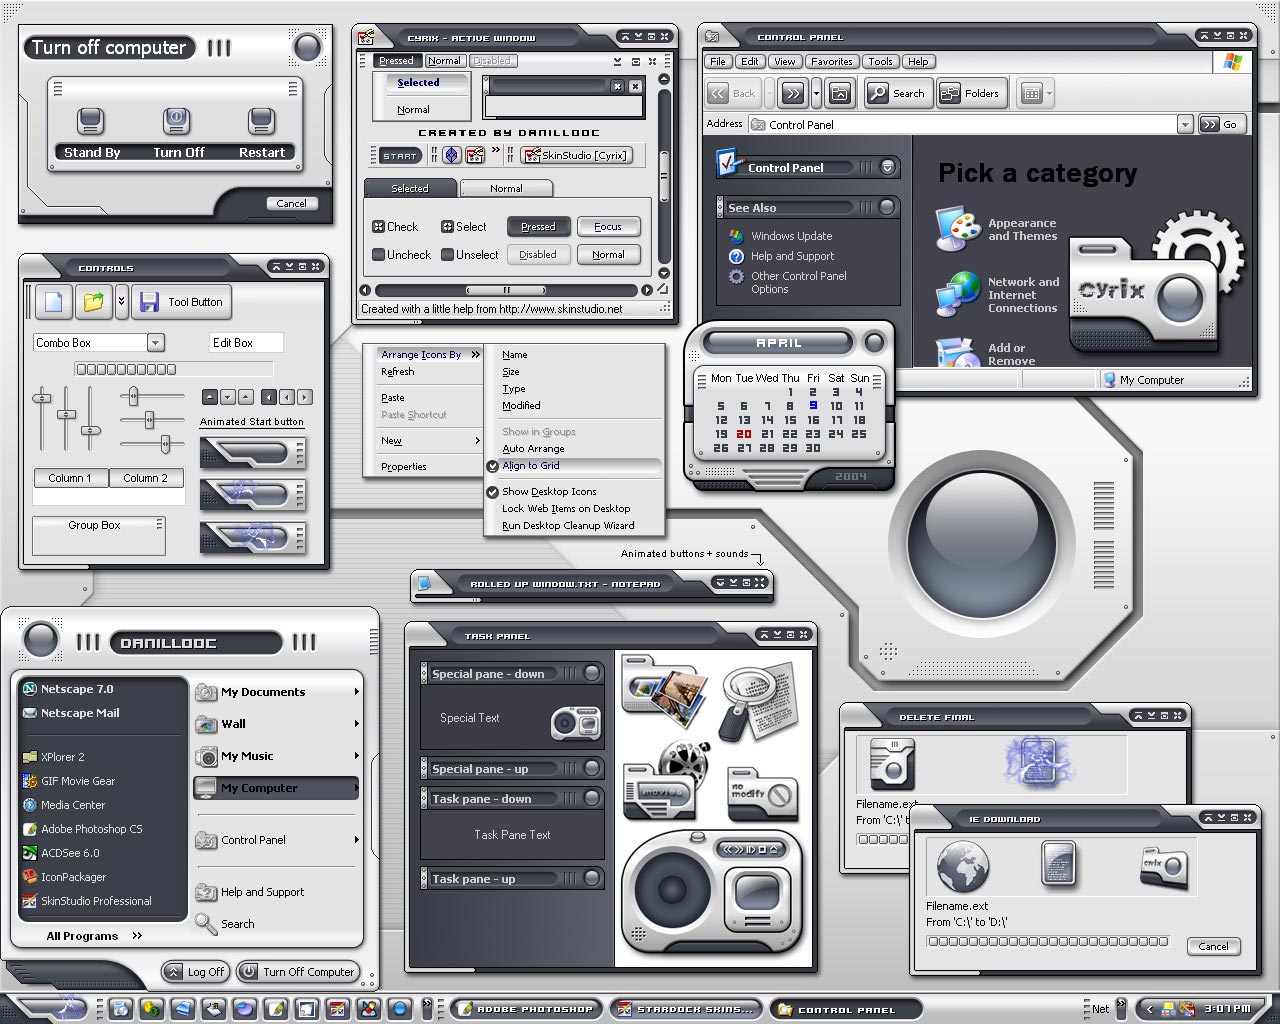Viewport: 1280px width, 1024px height.
Task: Click the globe icon in IE Download dialog
Action: coord(963,866)
